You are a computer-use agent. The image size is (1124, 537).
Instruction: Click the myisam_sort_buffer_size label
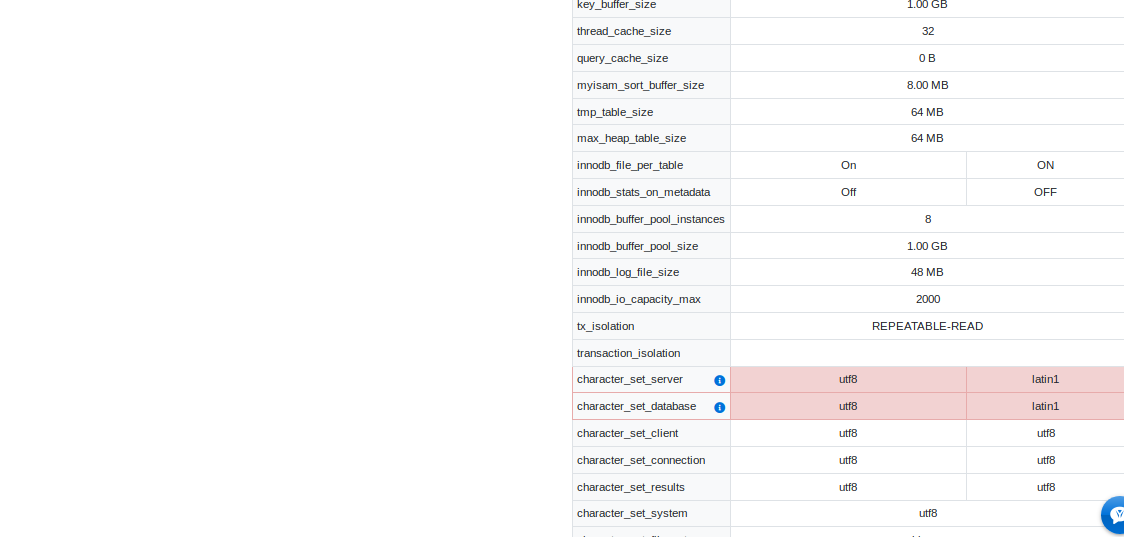pos(640,85)
